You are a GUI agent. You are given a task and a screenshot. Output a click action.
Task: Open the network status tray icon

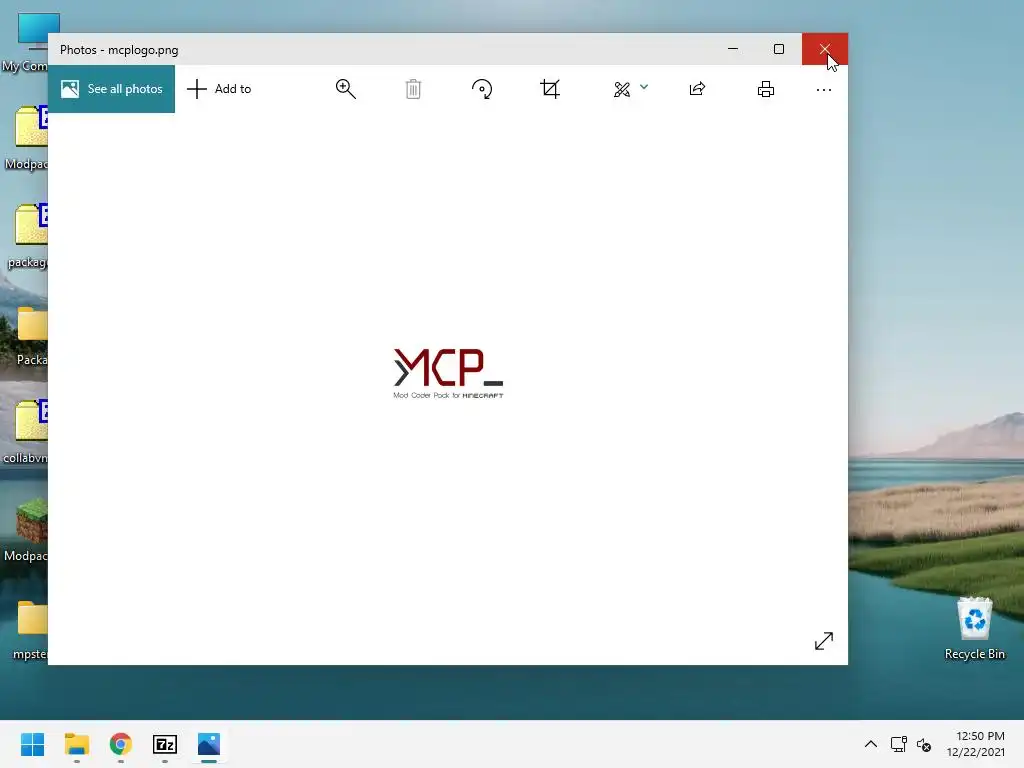pos(899,744)
